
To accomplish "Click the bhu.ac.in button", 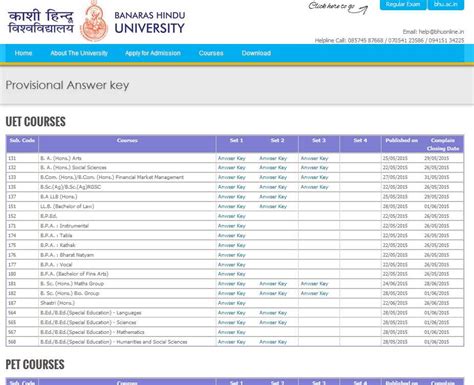I will [446, 4].
